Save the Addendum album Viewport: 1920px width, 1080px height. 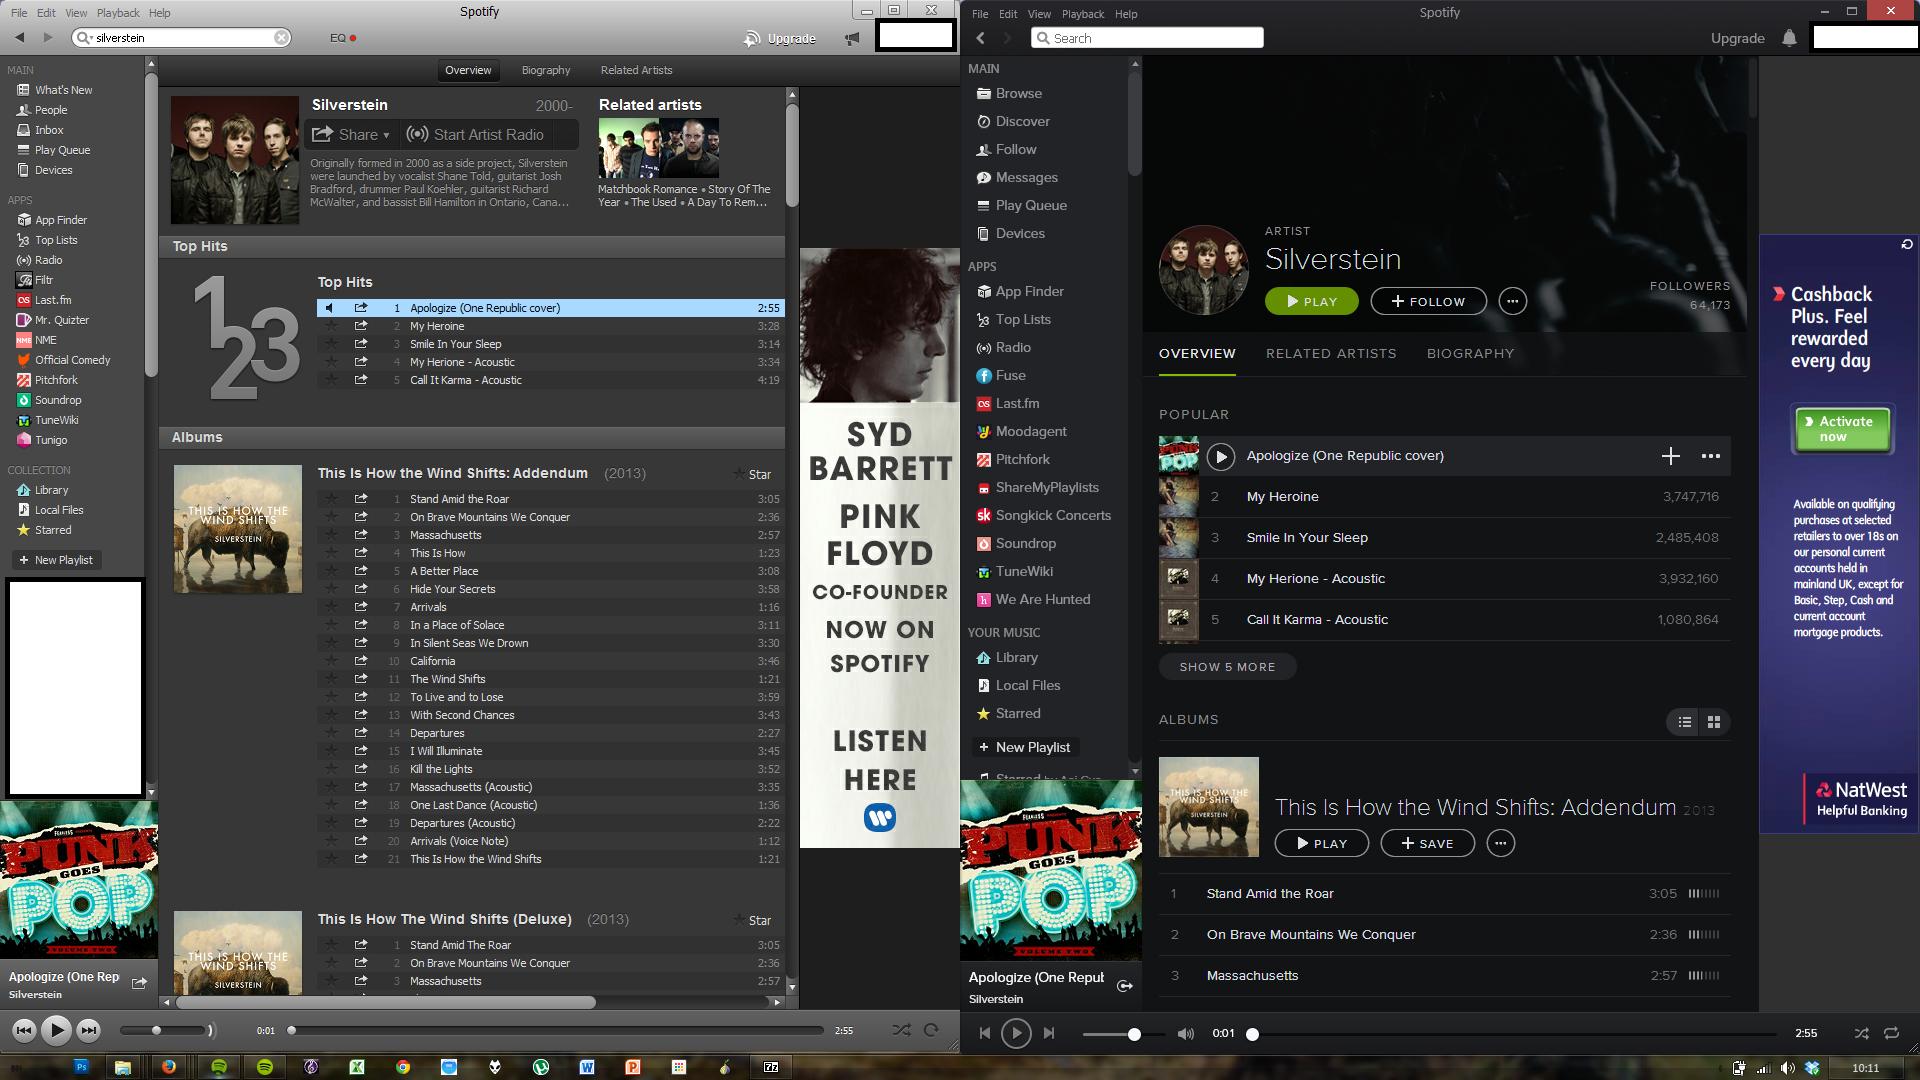1427,843
